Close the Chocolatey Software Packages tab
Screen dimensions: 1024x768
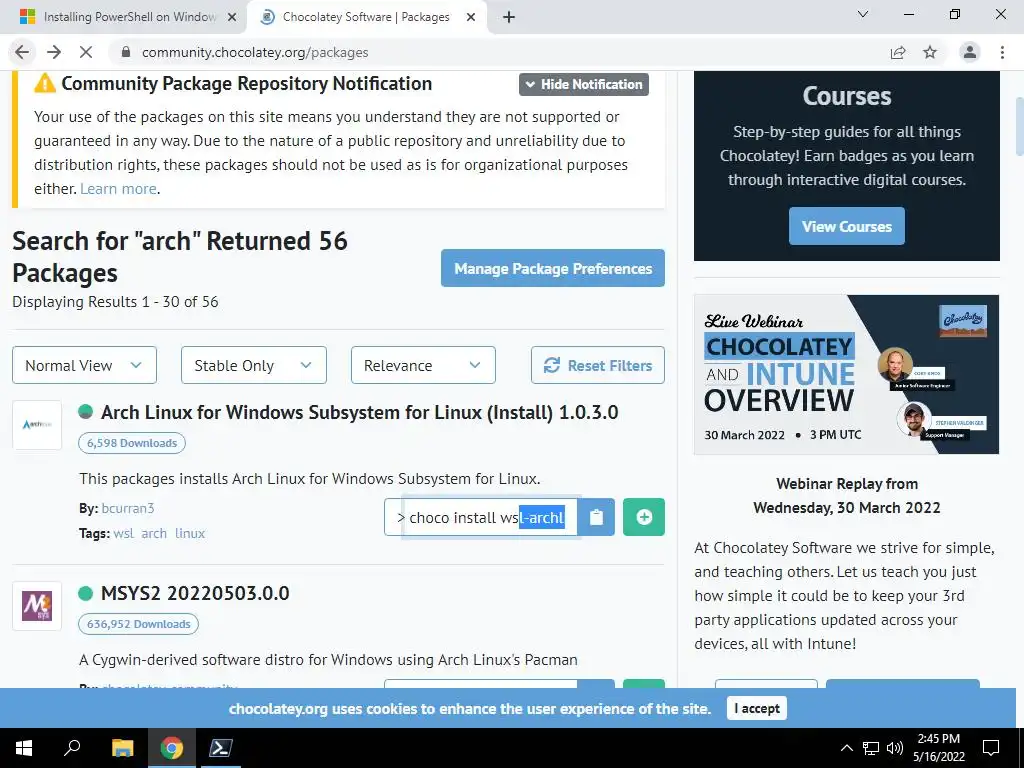point(471,17)
